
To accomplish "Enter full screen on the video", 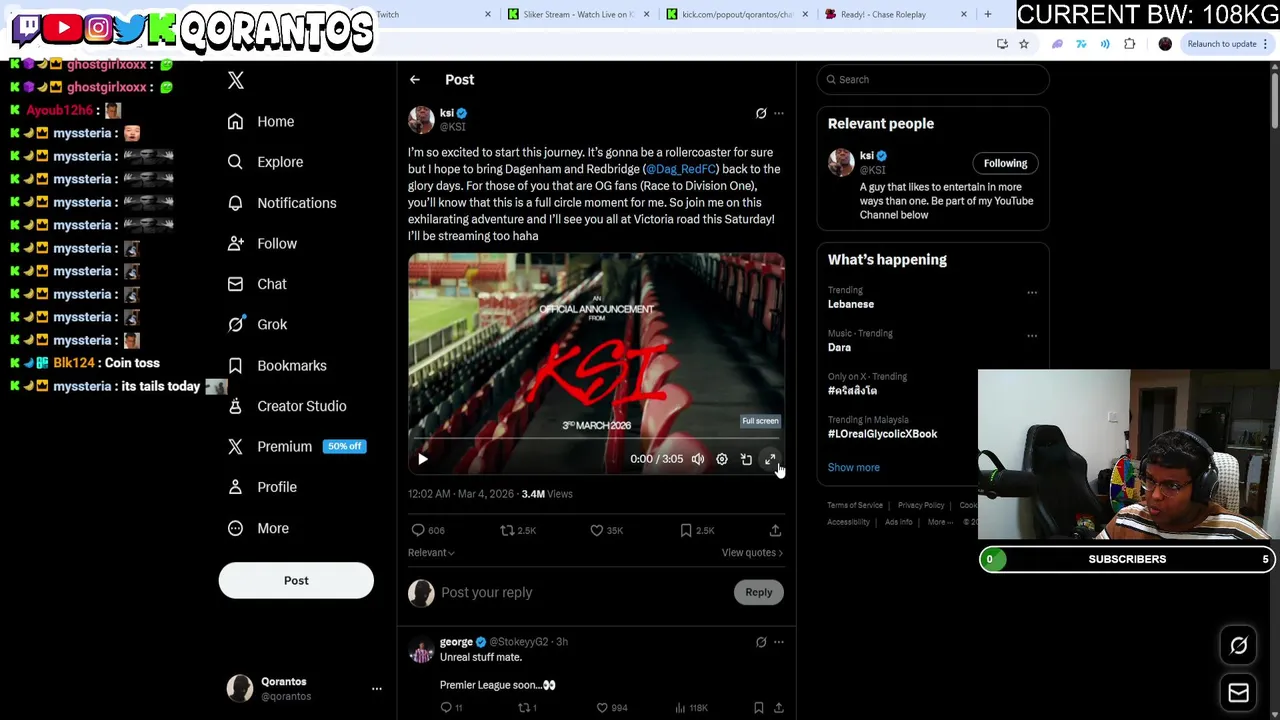I will pos(770,459).
